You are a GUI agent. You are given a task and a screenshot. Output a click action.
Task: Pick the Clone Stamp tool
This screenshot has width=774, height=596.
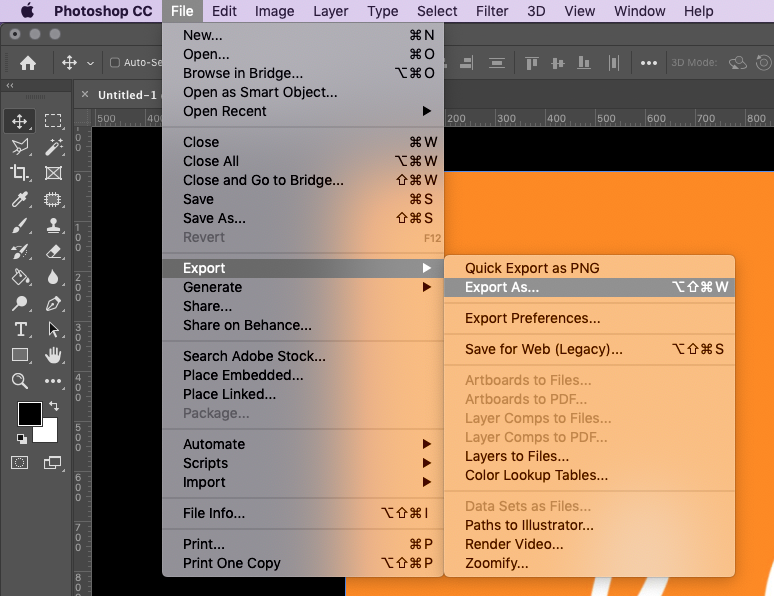point(53,225)
